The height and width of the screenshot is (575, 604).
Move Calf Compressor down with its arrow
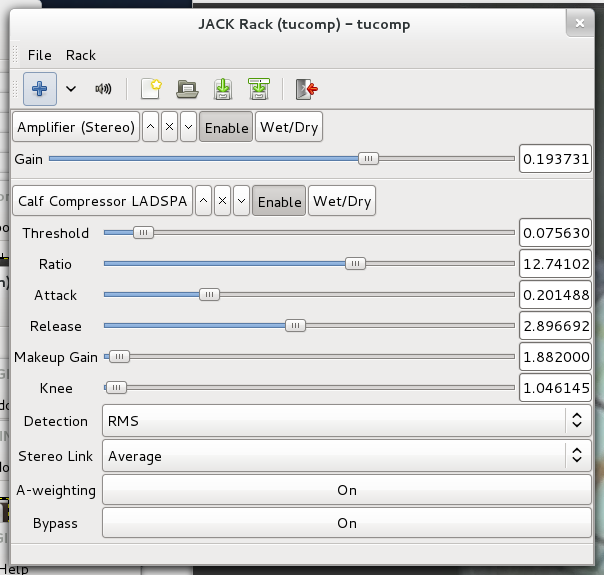242,201
